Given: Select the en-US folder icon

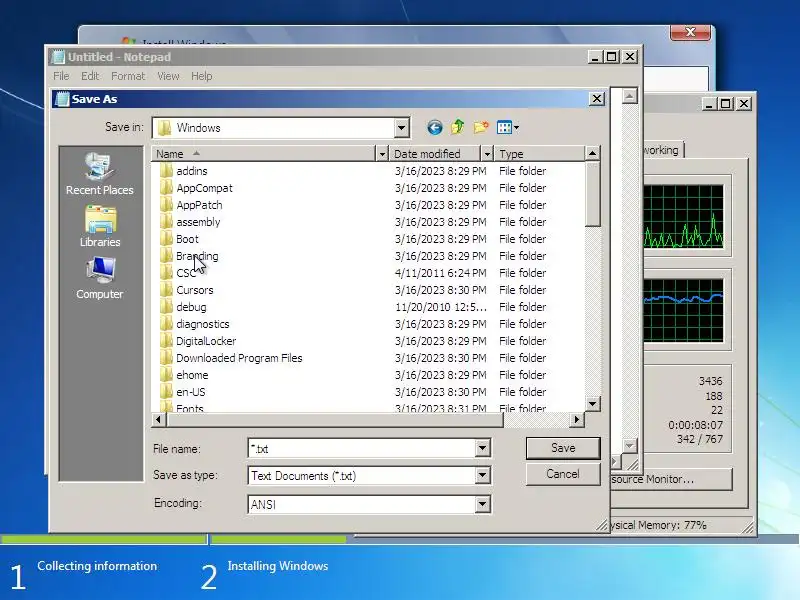Looking at the screenshot, I should (x=166, y=392).
